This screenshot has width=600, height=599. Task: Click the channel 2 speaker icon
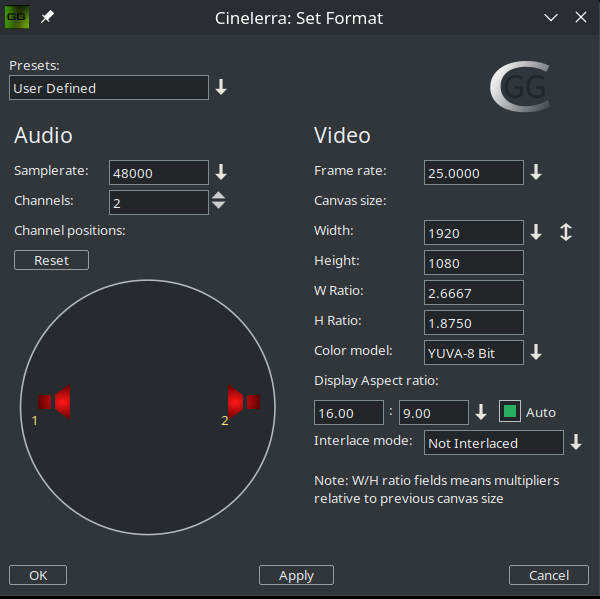pos(243,401)
